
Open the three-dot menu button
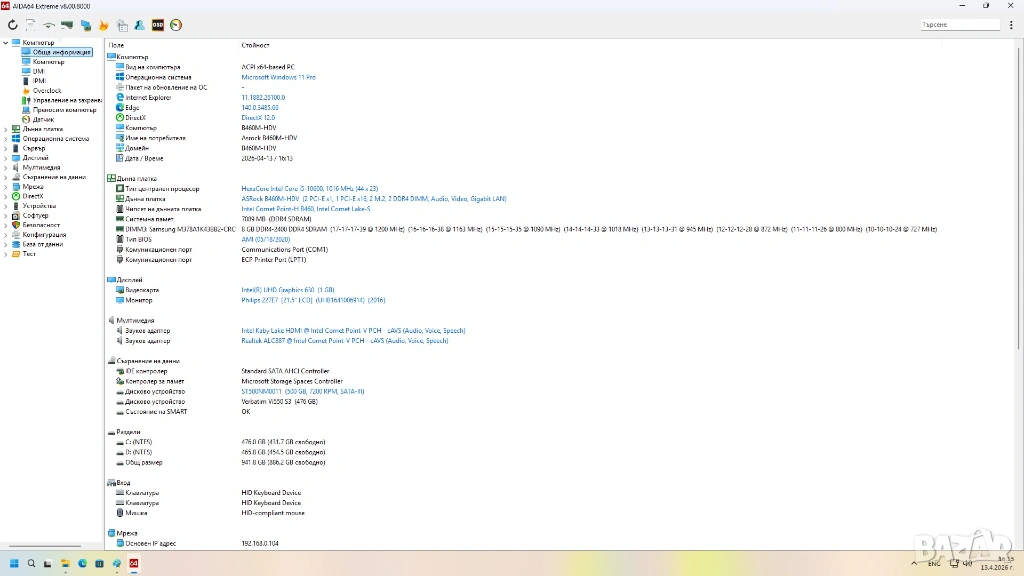coord(1011,25)
